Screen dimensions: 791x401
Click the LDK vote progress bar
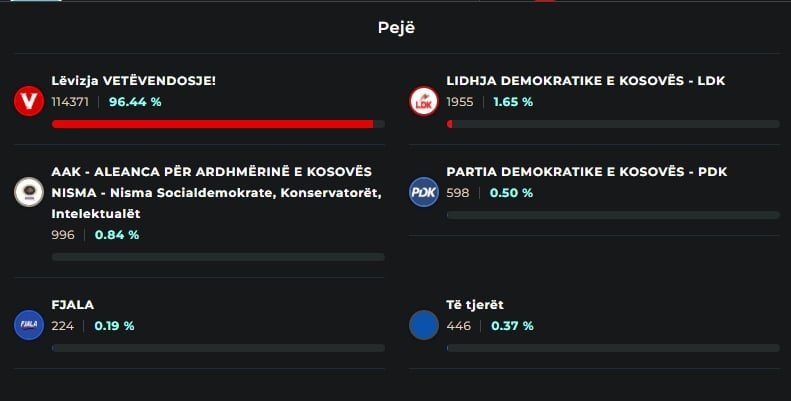[x=613, y=124]
